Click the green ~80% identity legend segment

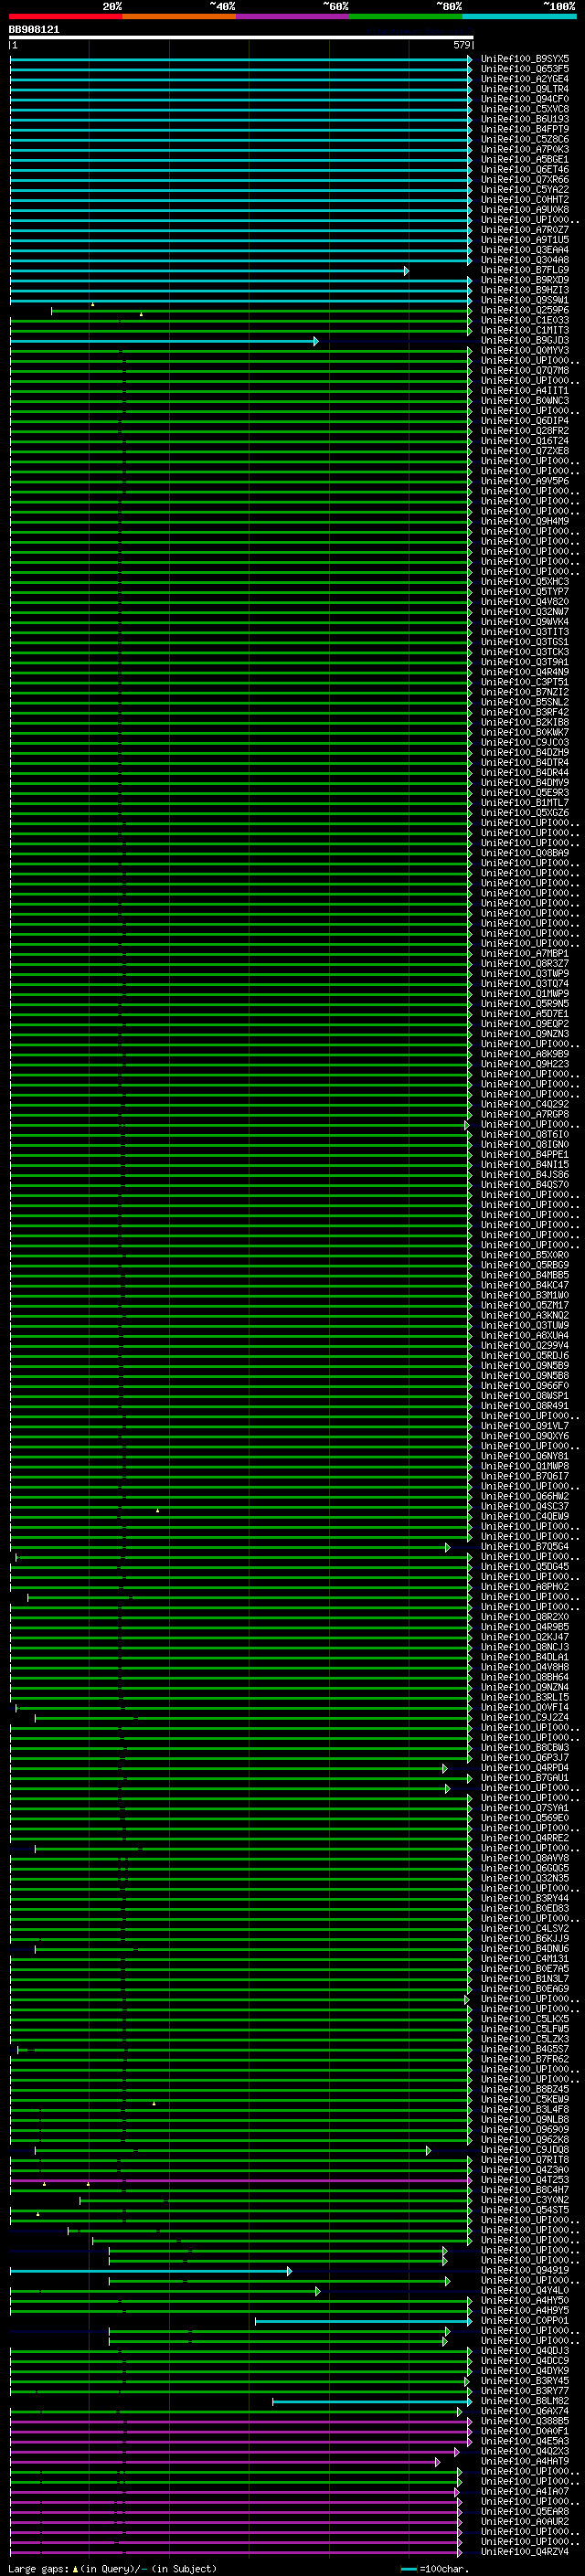coord(406,17)
